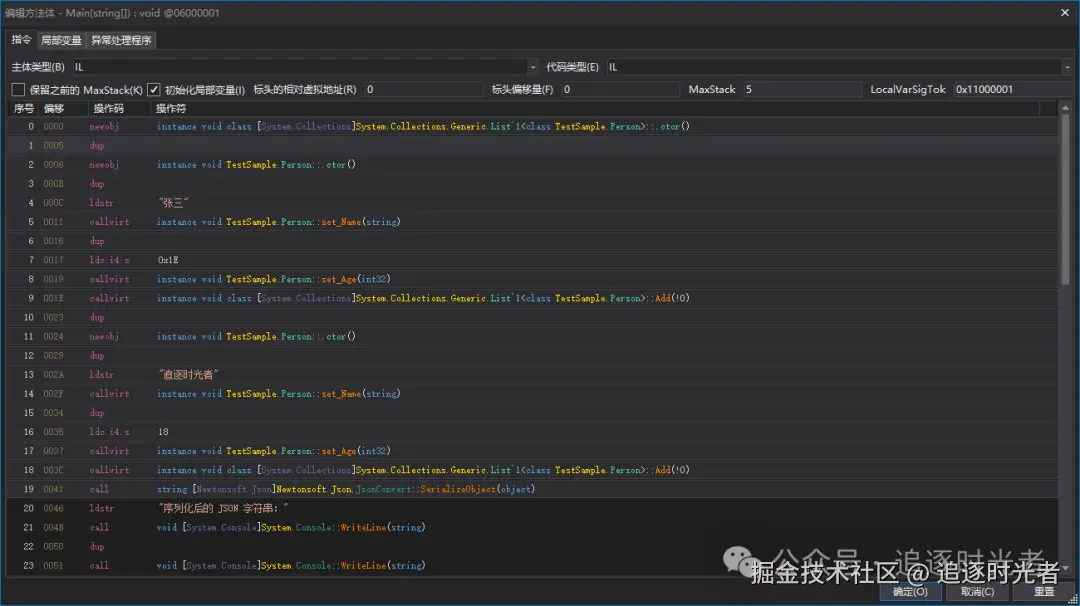Image resolution: width=1080 pixels, height=606 pixels.
Task: Click offset 0041 in row 19
Action: click(x=53, y=489)
